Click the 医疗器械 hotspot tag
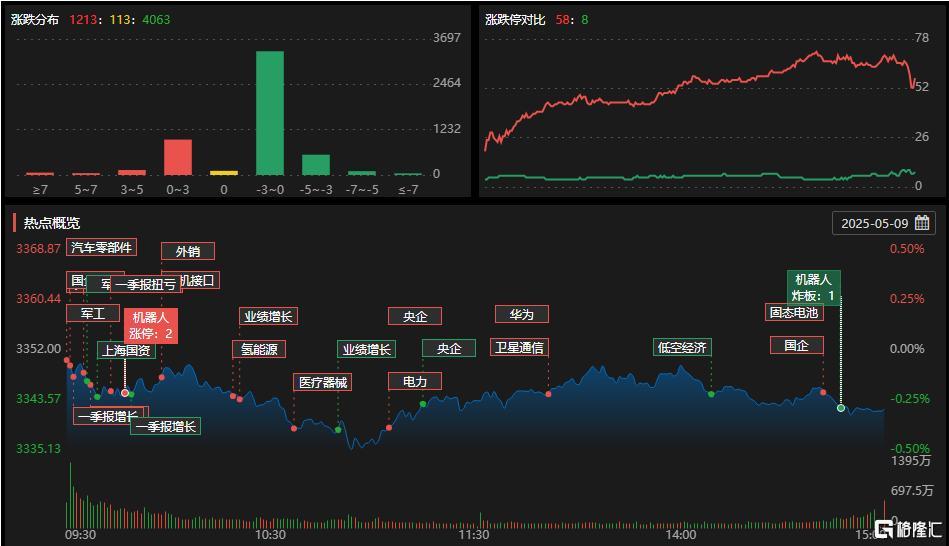The width and height of the screenshot is (949, 546). tap(323, 383)
